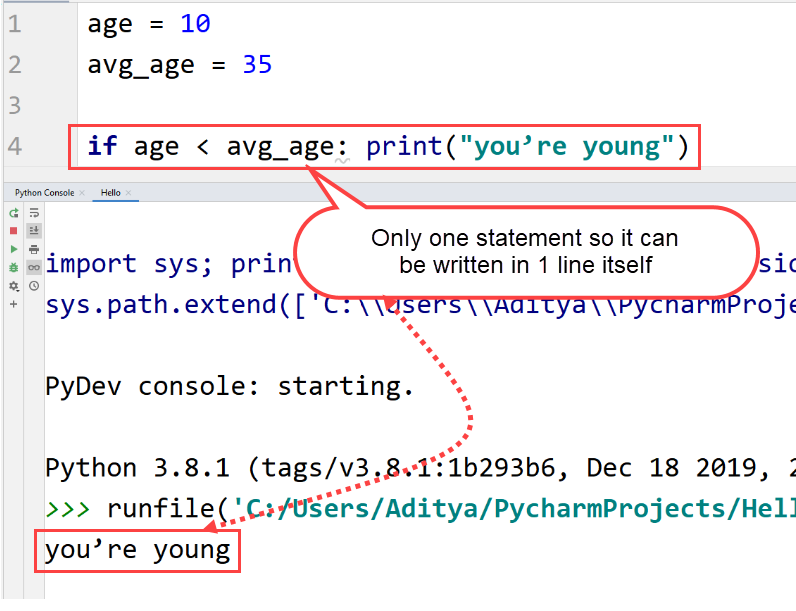Viewport: 796px width, 611px height.
Task: Open console settings gear dropdown
Action: point(14,286)
